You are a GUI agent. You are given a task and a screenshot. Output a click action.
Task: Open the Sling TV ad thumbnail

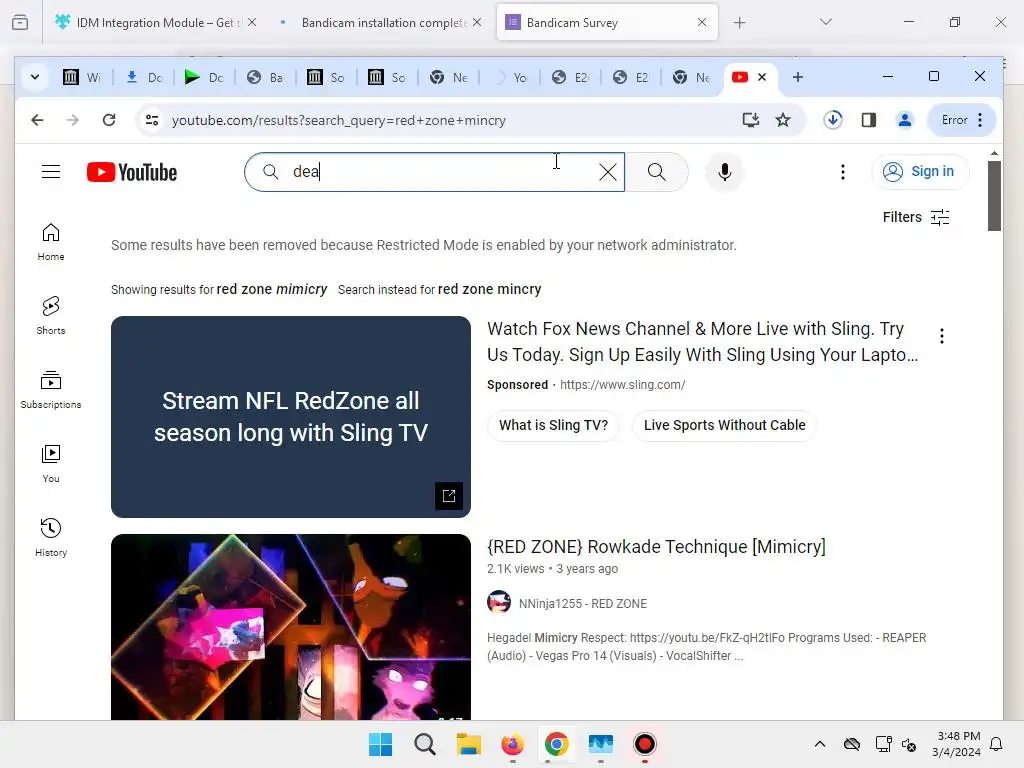coord(291,417)
